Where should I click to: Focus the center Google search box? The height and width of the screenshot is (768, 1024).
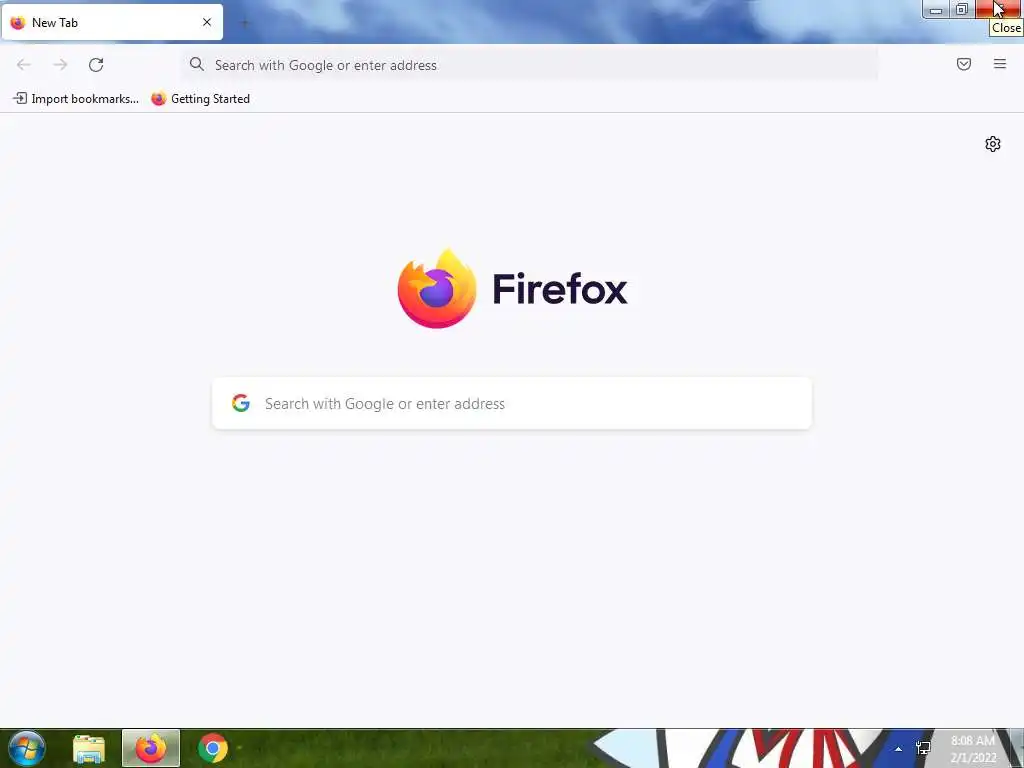click(512, 404)
